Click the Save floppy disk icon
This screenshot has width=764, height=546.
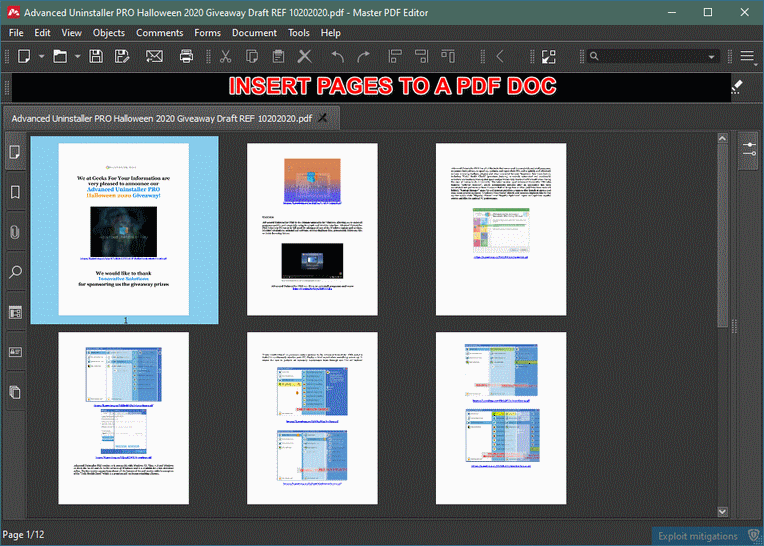click(x=96, y=56)
